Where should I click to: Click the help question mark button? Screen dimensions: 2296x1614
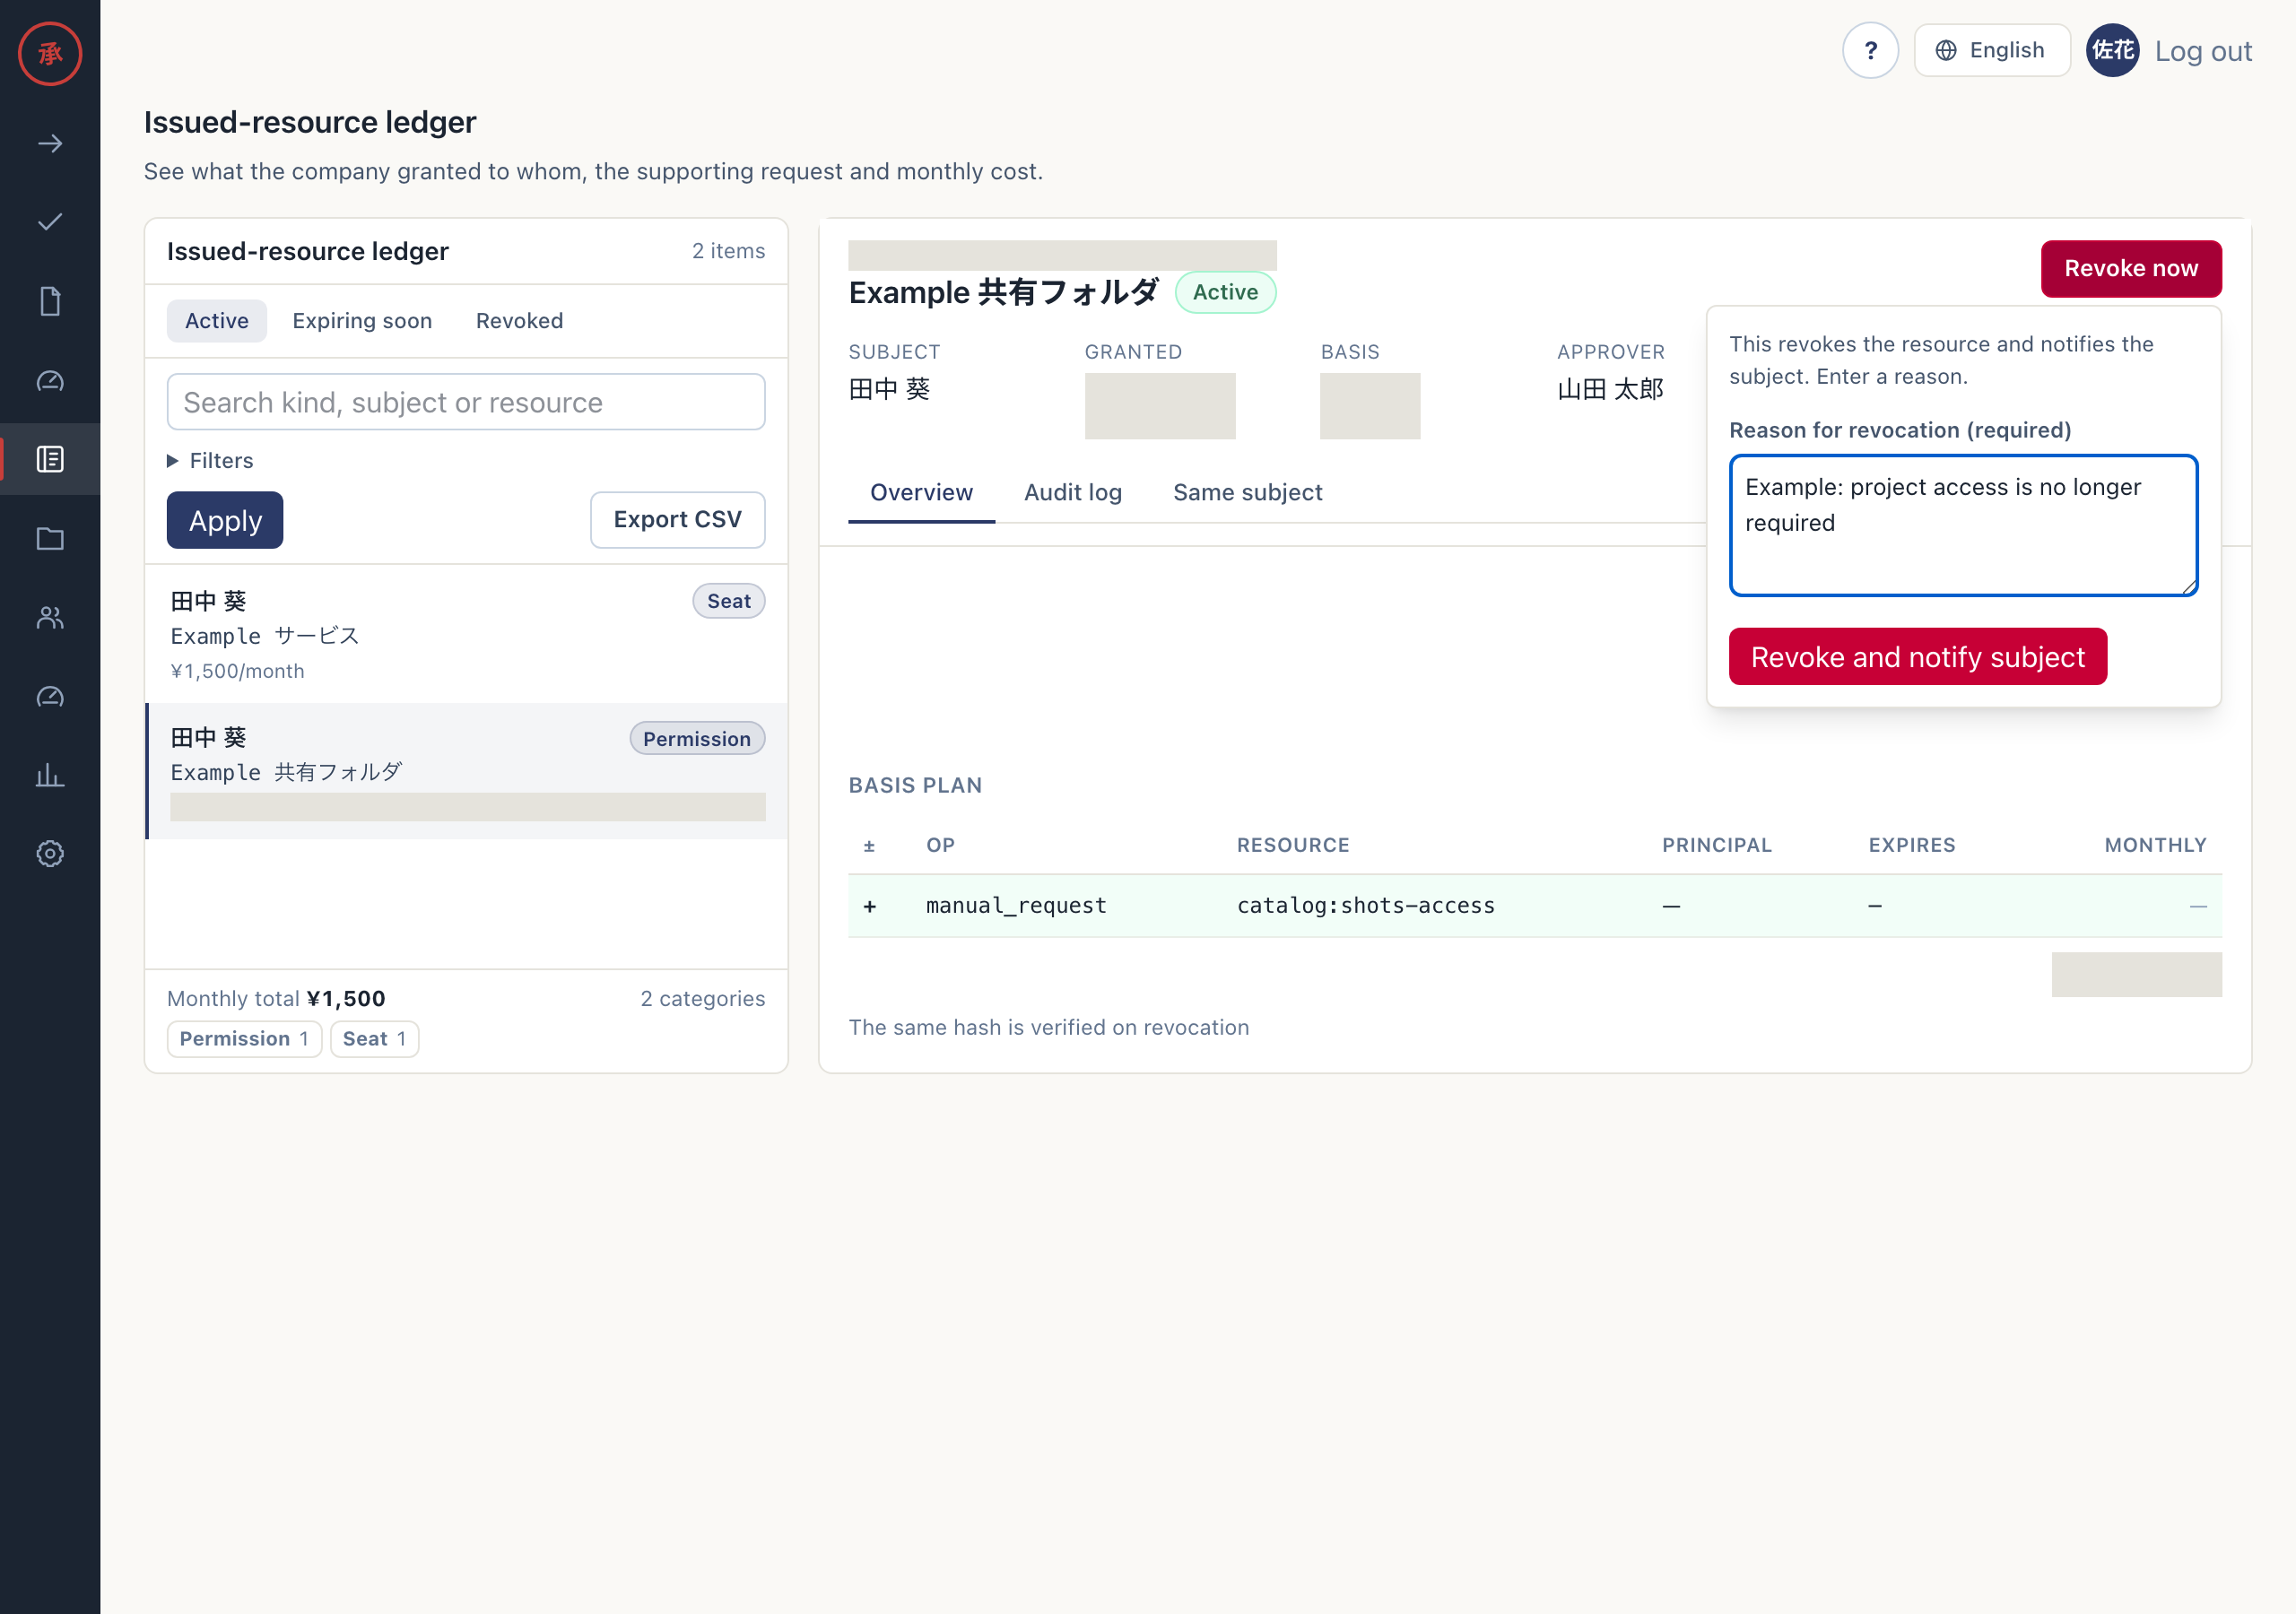(1870, 50)
